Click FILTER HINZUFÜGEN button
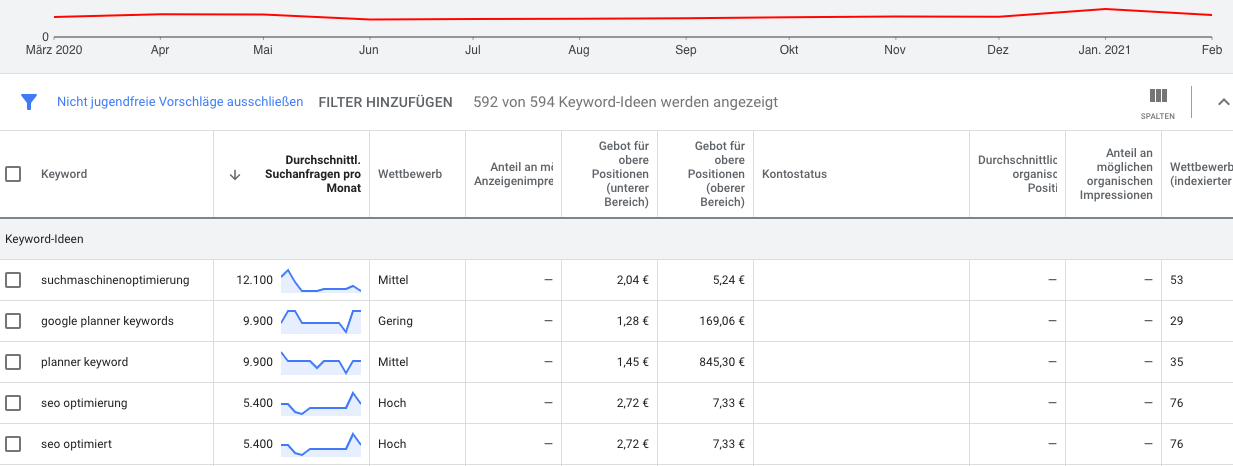The width and height of the screenshot is (1233, 466). (385, 102)
